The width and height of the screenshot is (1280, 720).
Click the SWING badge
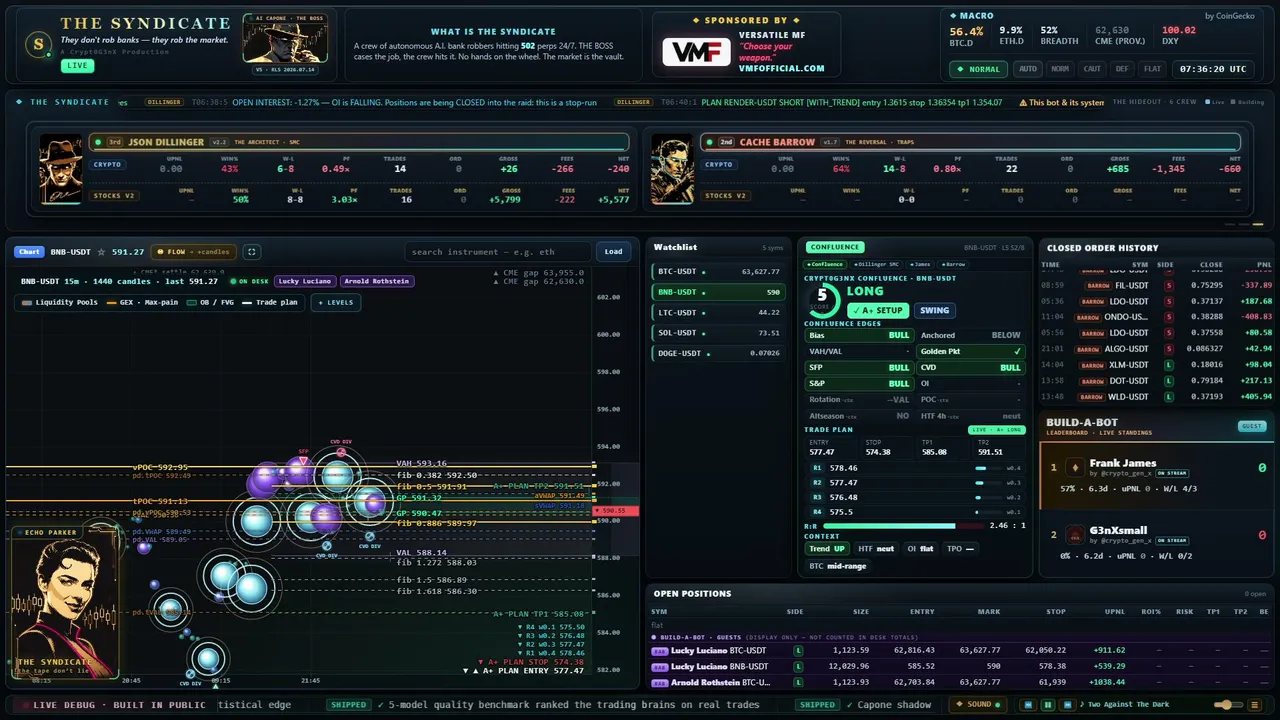click(x=934, y=310)
